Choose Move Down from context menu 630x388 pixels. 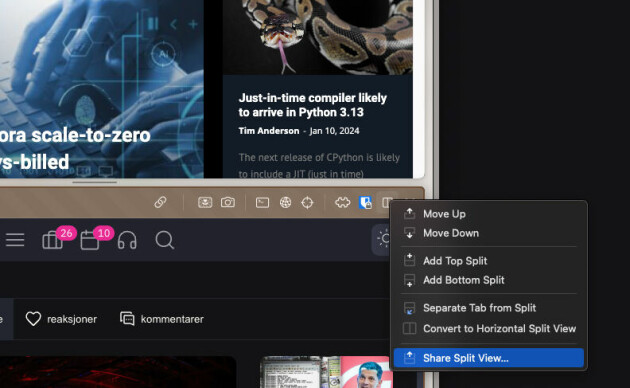(489, 233)
